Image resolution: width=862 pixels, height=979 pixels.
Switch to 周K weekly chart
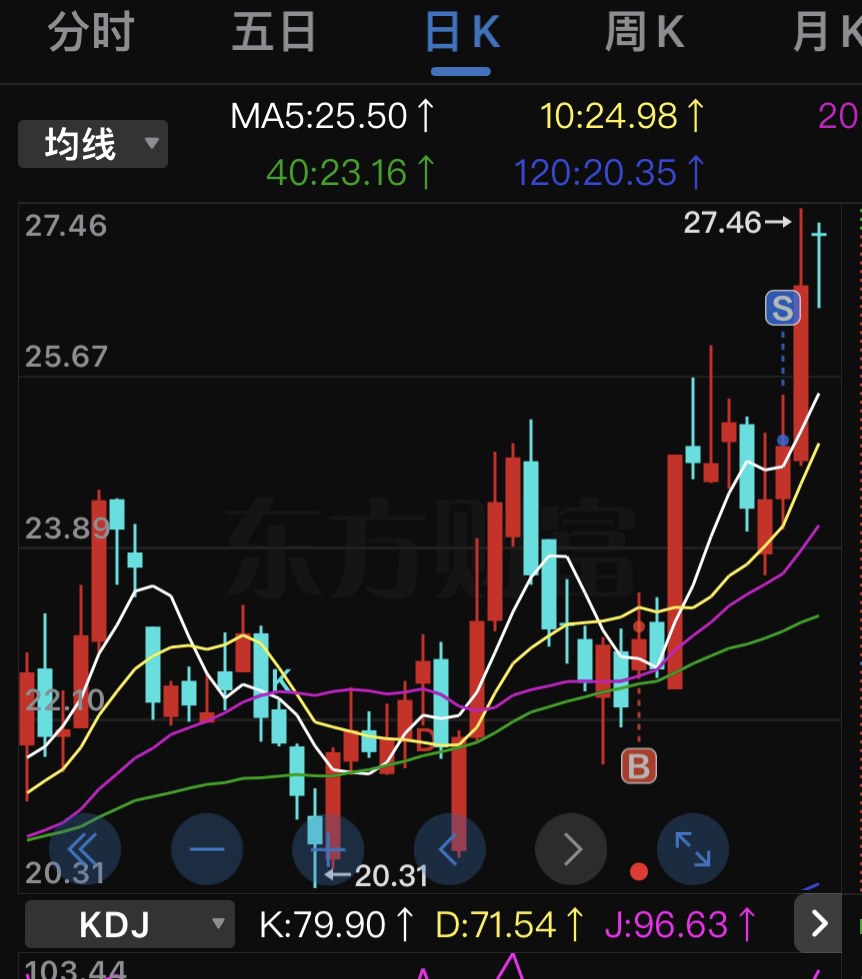(x=645, y=32)
